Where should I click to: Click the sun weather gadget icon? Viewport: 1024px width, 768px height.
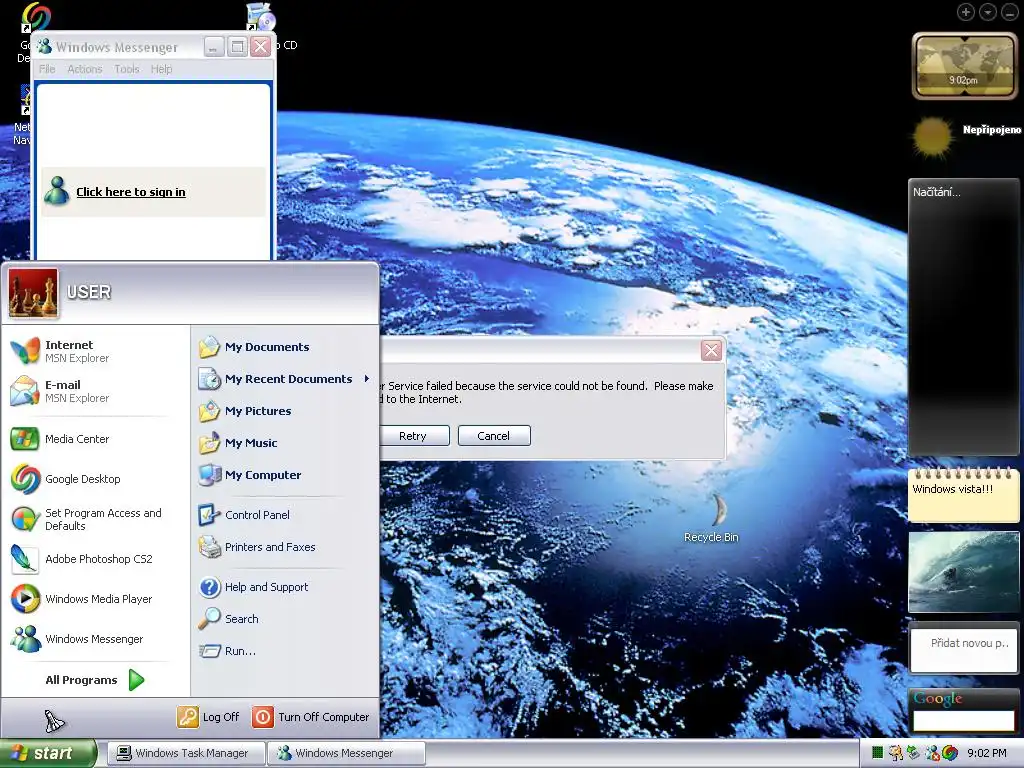[x=932, y=136]
